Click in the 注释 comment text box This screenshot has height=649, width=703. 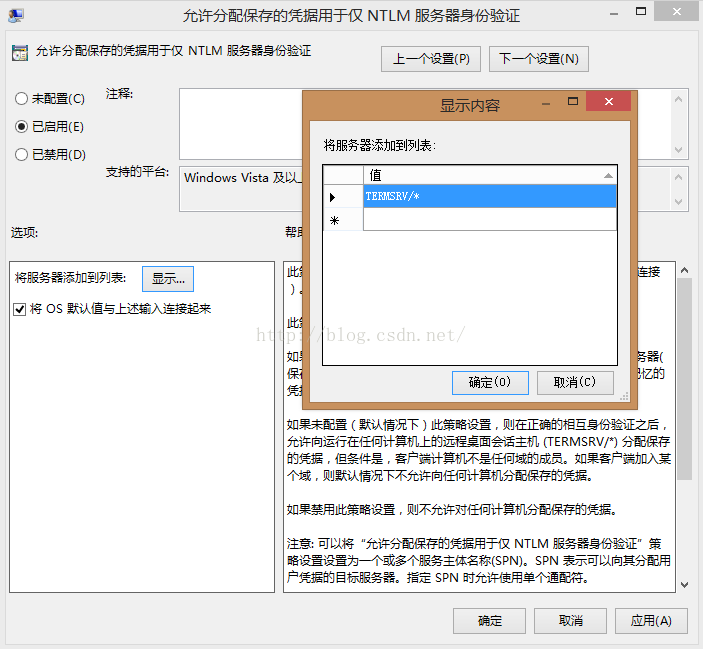241,124
